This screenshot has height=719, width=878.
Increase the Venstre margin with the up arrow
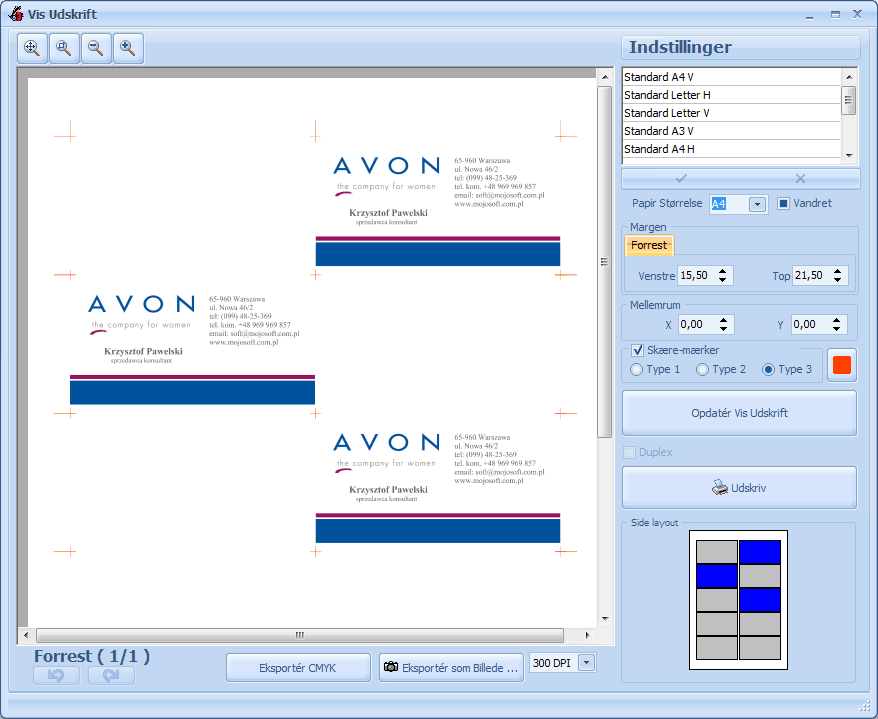click(x=723, y=271)
